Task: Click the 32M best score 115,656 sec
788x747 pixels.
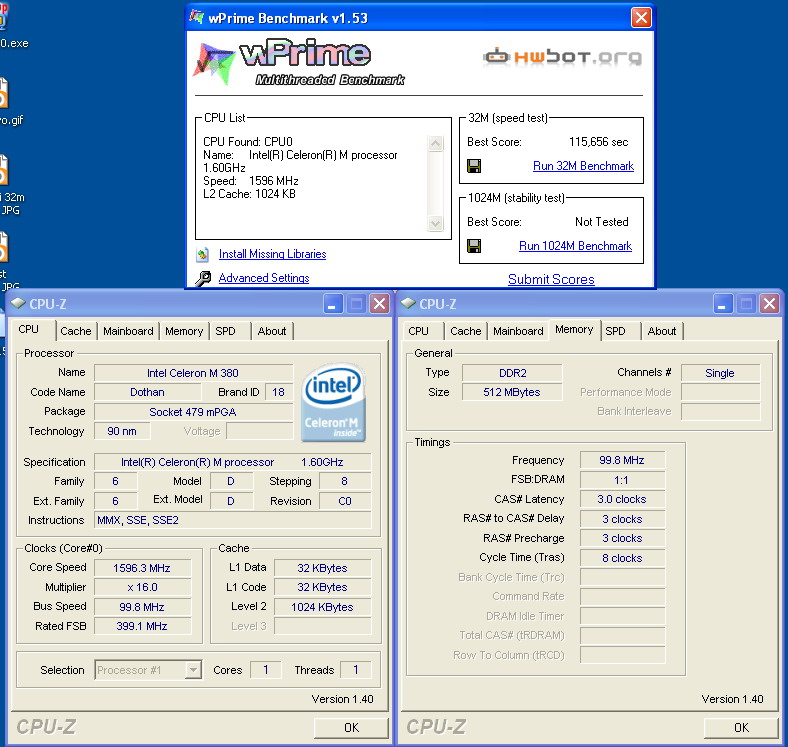Action: pos(599,142)
